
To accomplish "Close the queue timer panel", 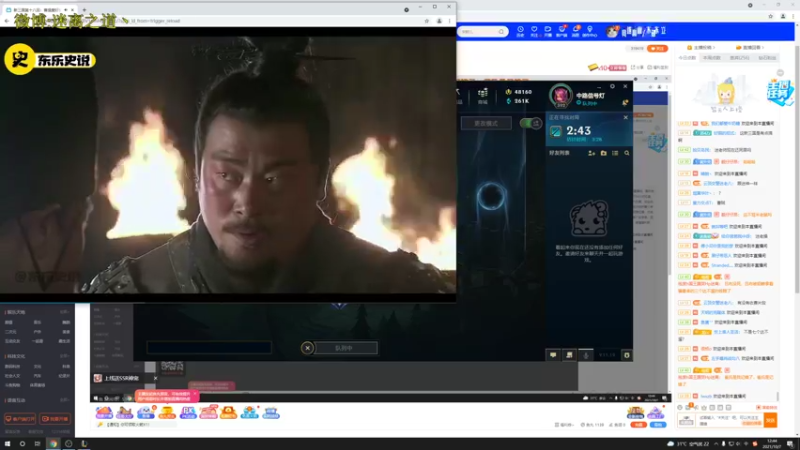I will [626, 117].
